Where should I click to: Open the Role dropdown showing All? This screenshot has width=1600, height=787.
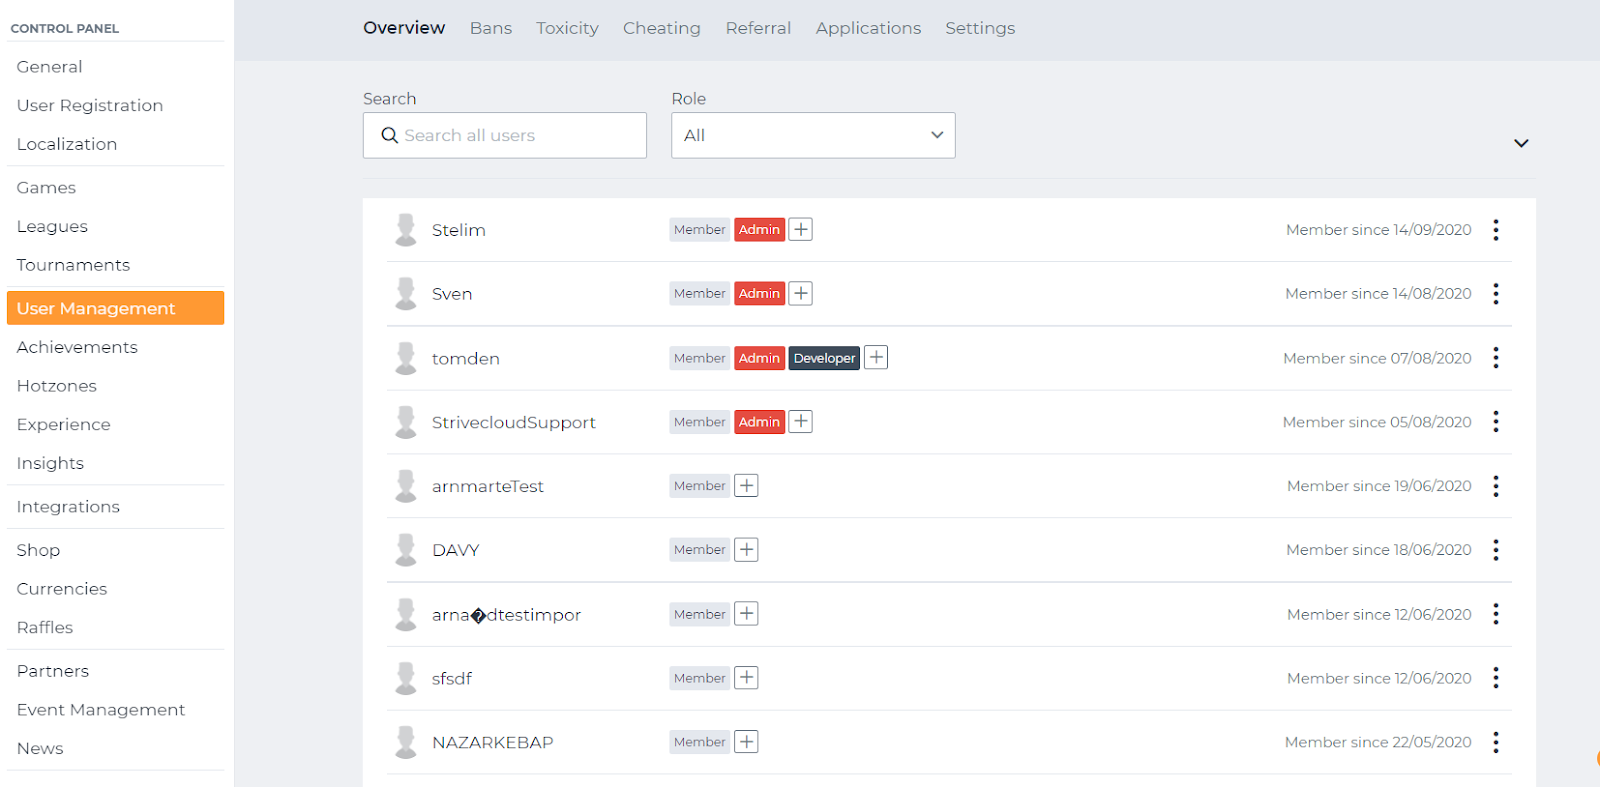812,135
